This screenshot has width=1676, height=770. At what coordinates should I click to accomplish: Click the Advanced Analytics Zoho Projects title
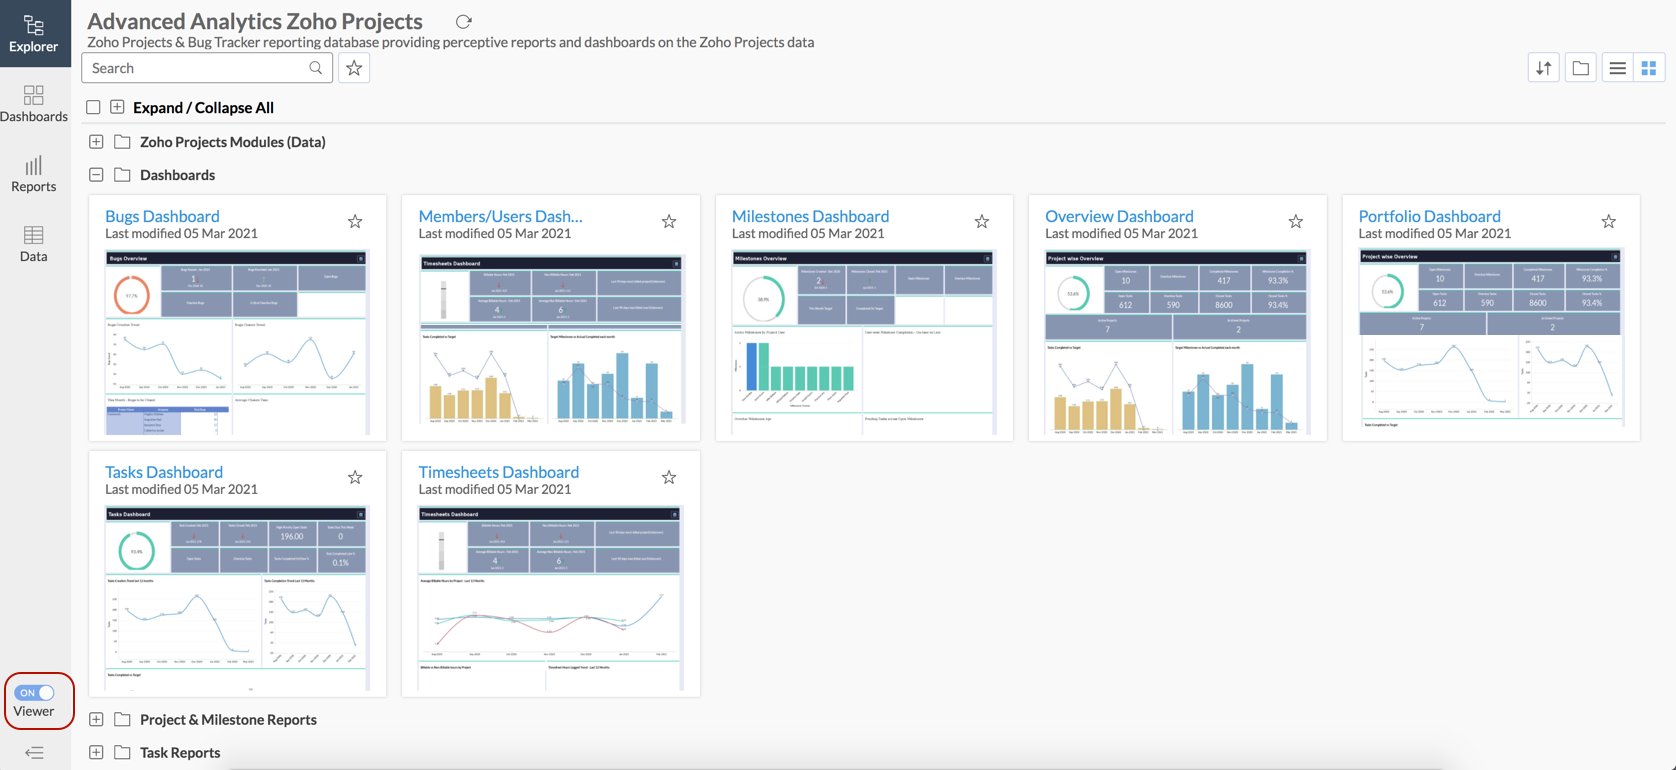point(255,21)
